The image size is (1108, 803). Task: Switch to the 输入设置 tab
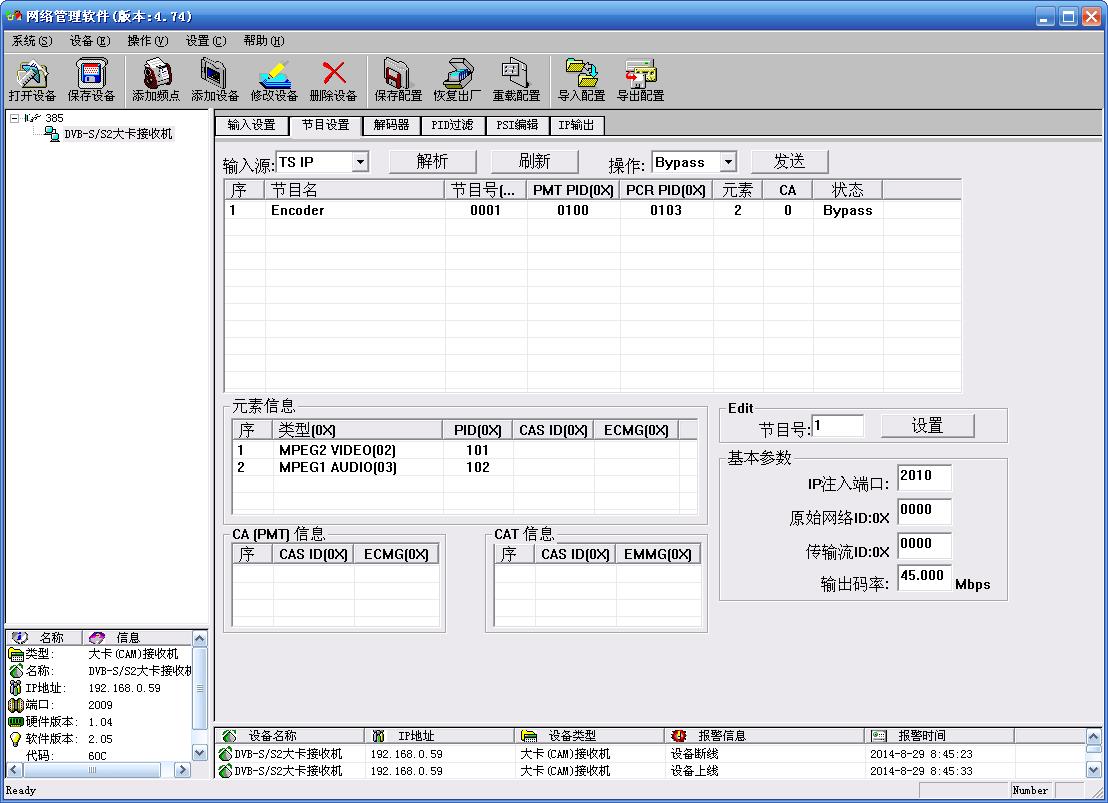coord(252,126)
